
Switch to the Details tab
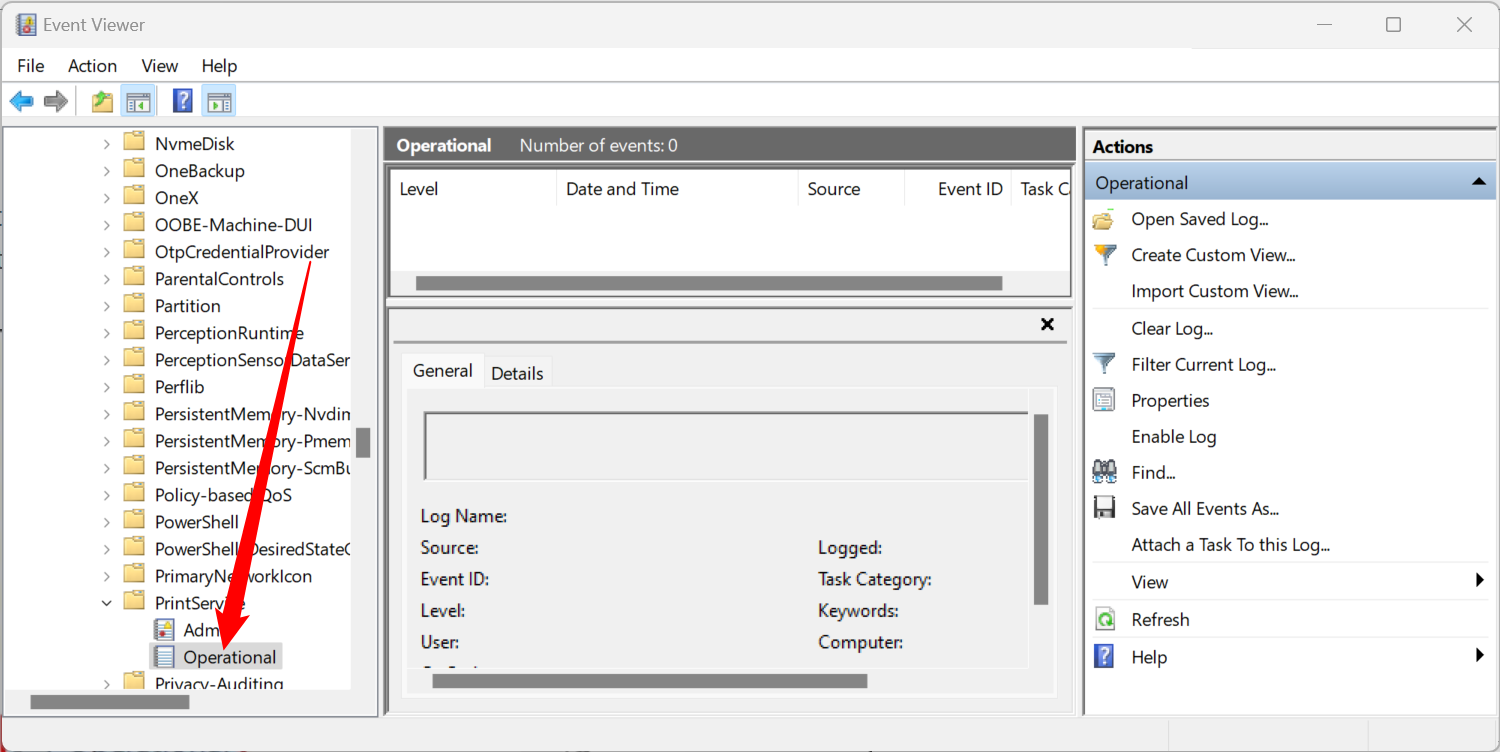[517, 373]
